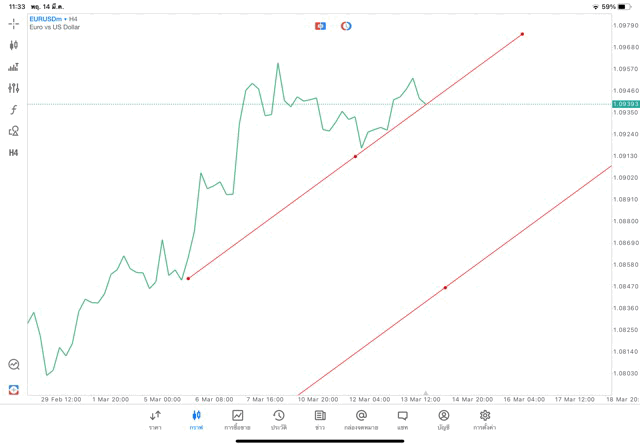The width and height of the screenshot is (640, 447).
Task: Select the upper trendline's top end anchor point
Action: pos(522,34)
